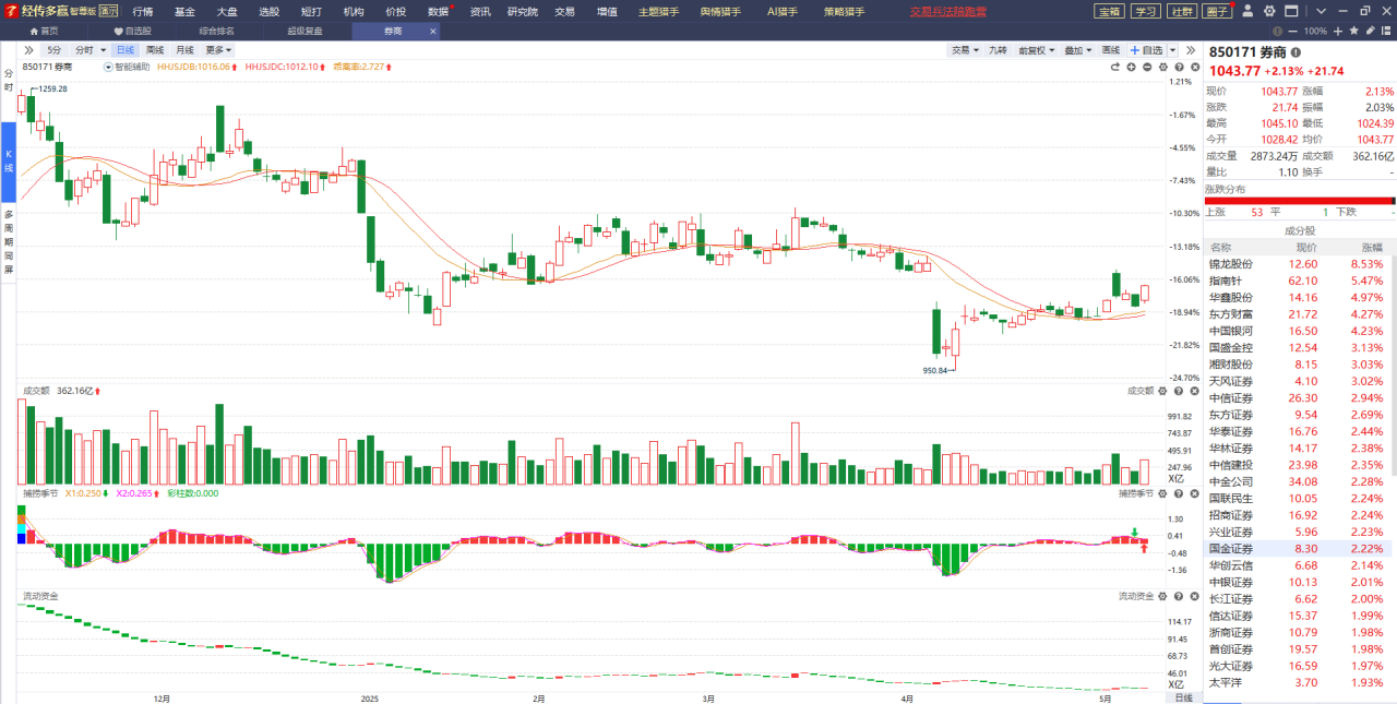Viewport: 1397px width, 704px height.
Task: Click the alert info icon left of zoom controls
Action: pyautogui.click(x=1277, y=31)
